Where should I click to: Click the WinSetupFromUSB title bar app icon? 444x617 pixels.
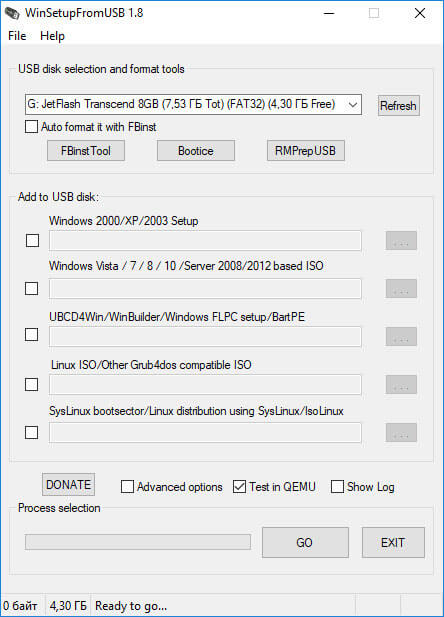(x=12, y=13)
